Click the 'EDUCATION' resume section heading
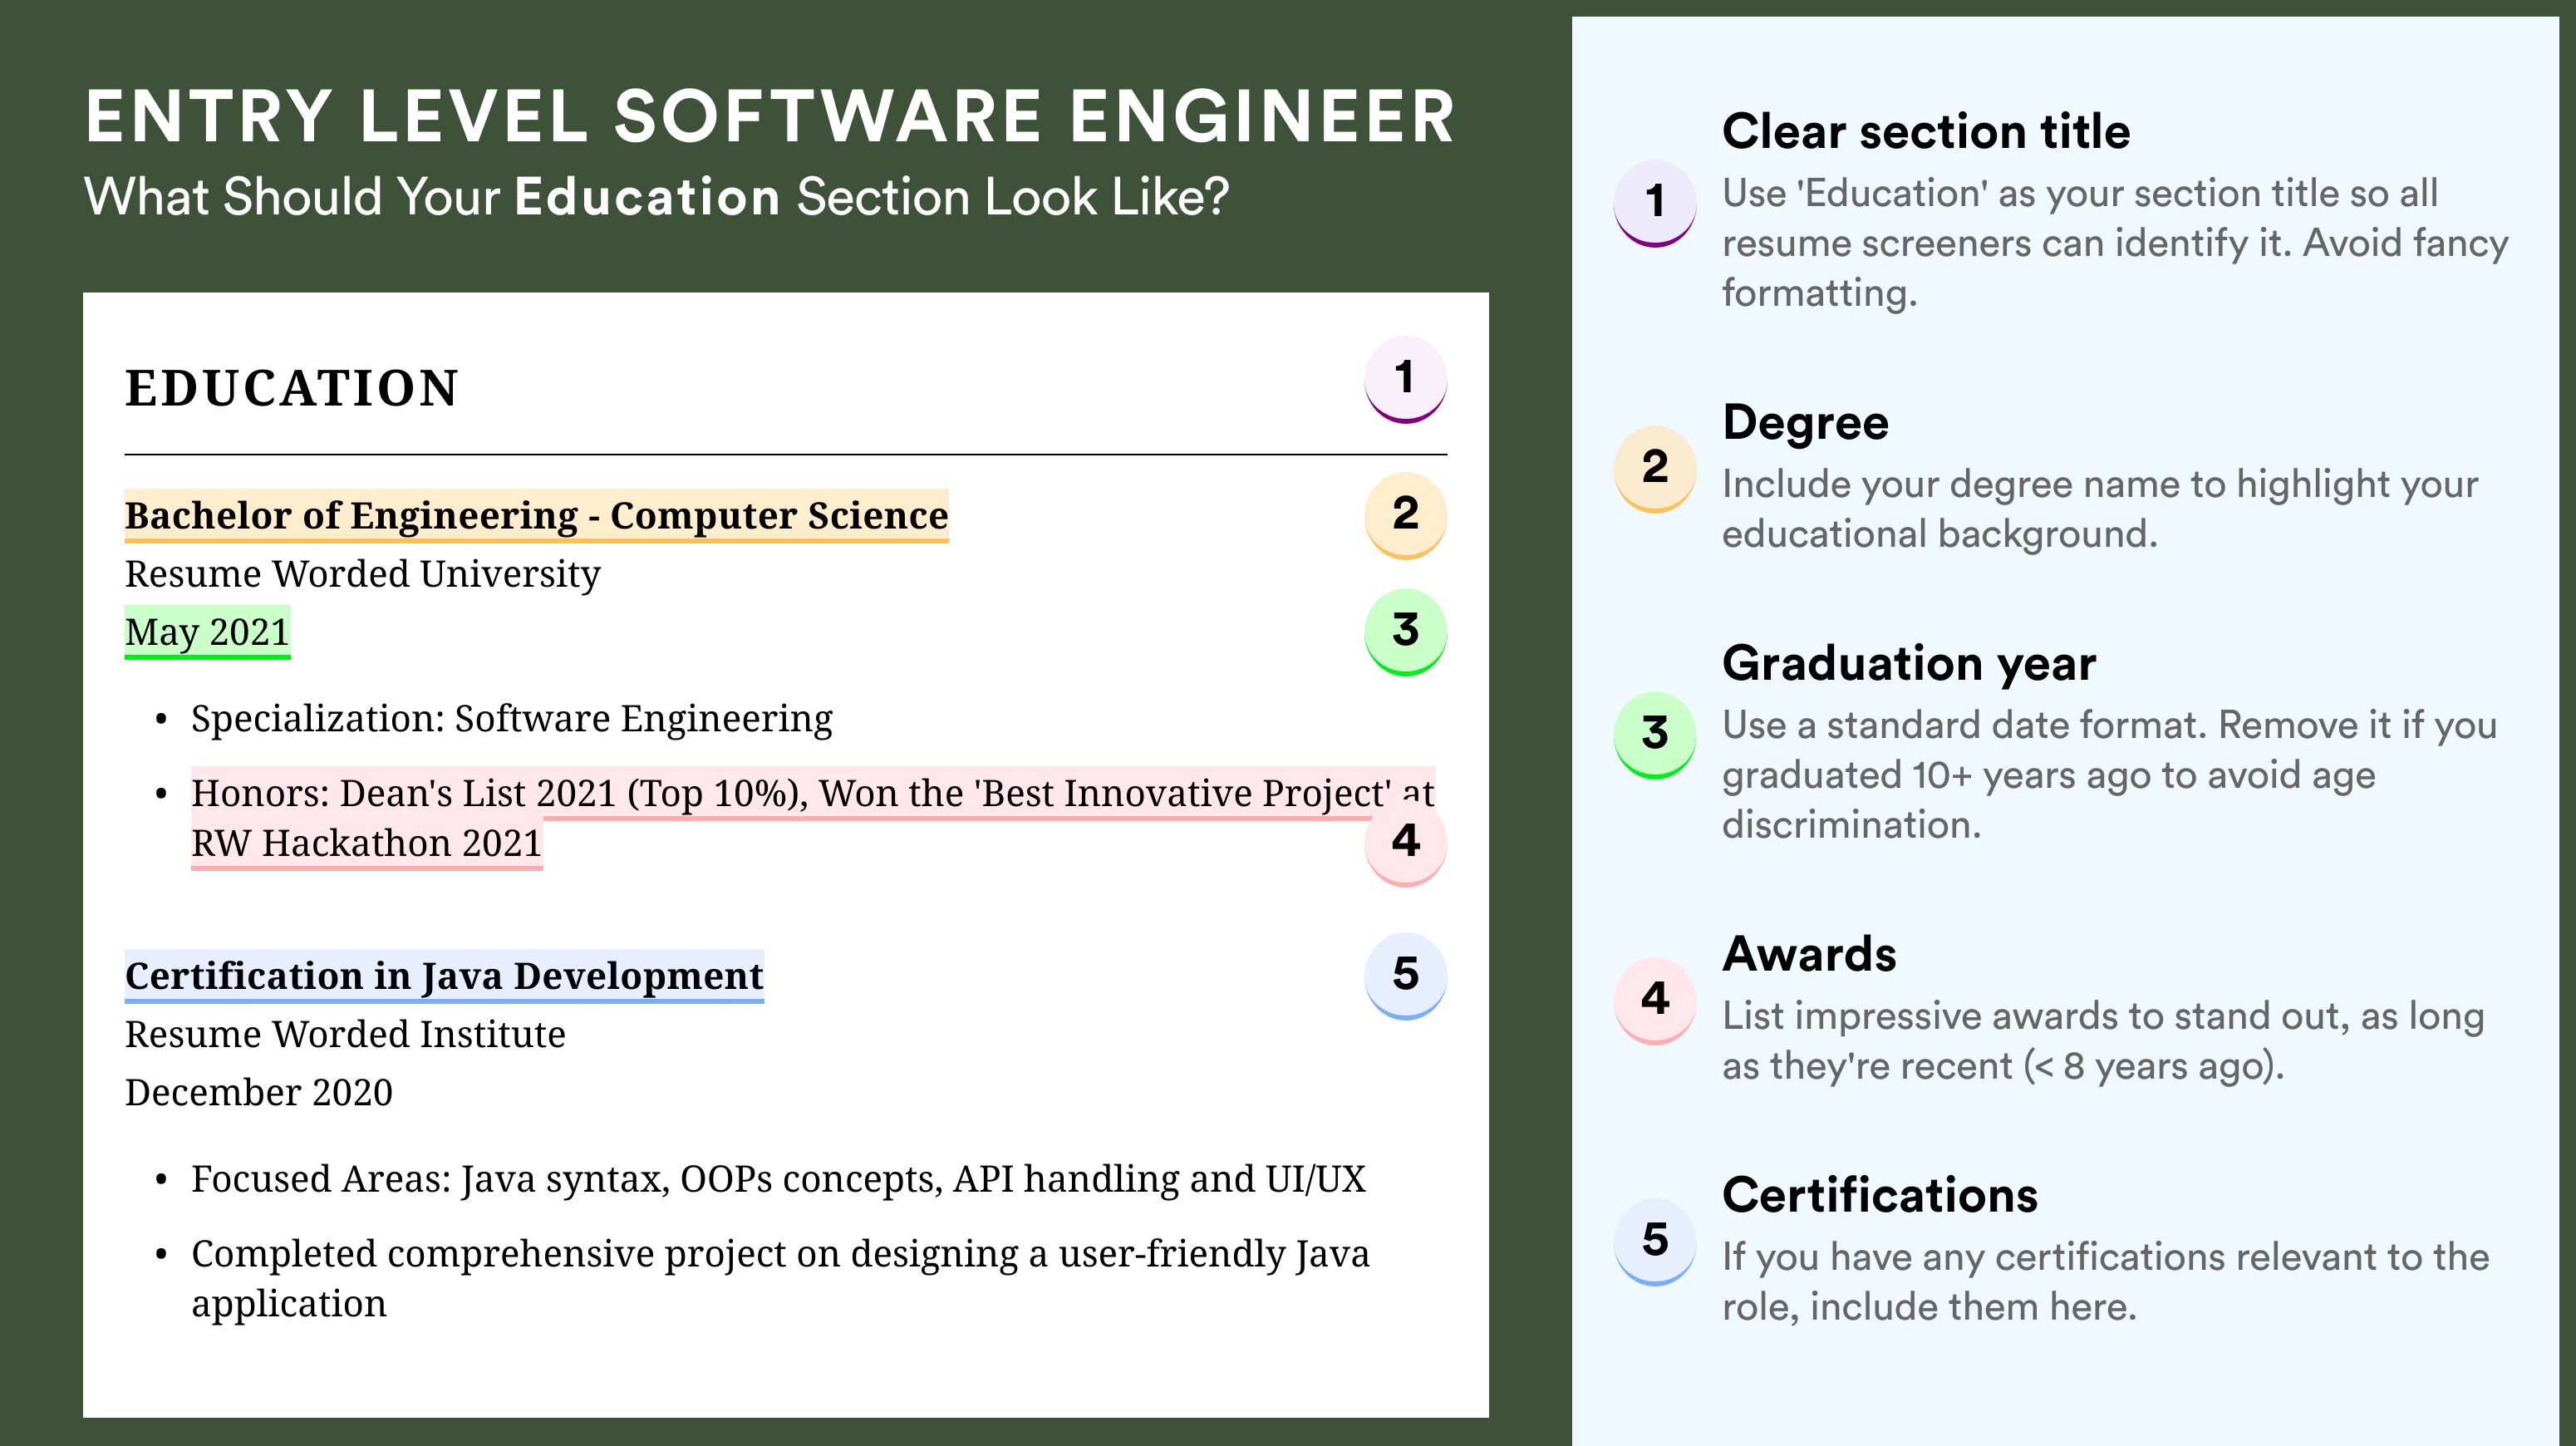The image size is (2576, 1446). pos(291,388)
